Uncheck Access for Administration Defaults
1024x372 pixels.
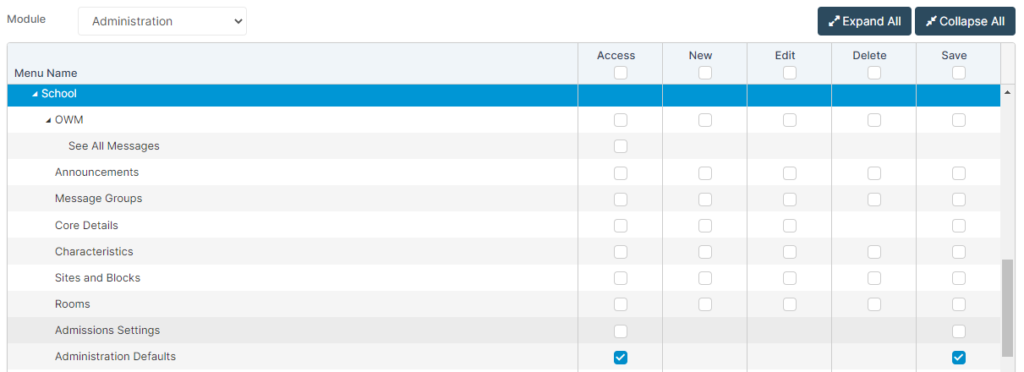tap(620, 357)
